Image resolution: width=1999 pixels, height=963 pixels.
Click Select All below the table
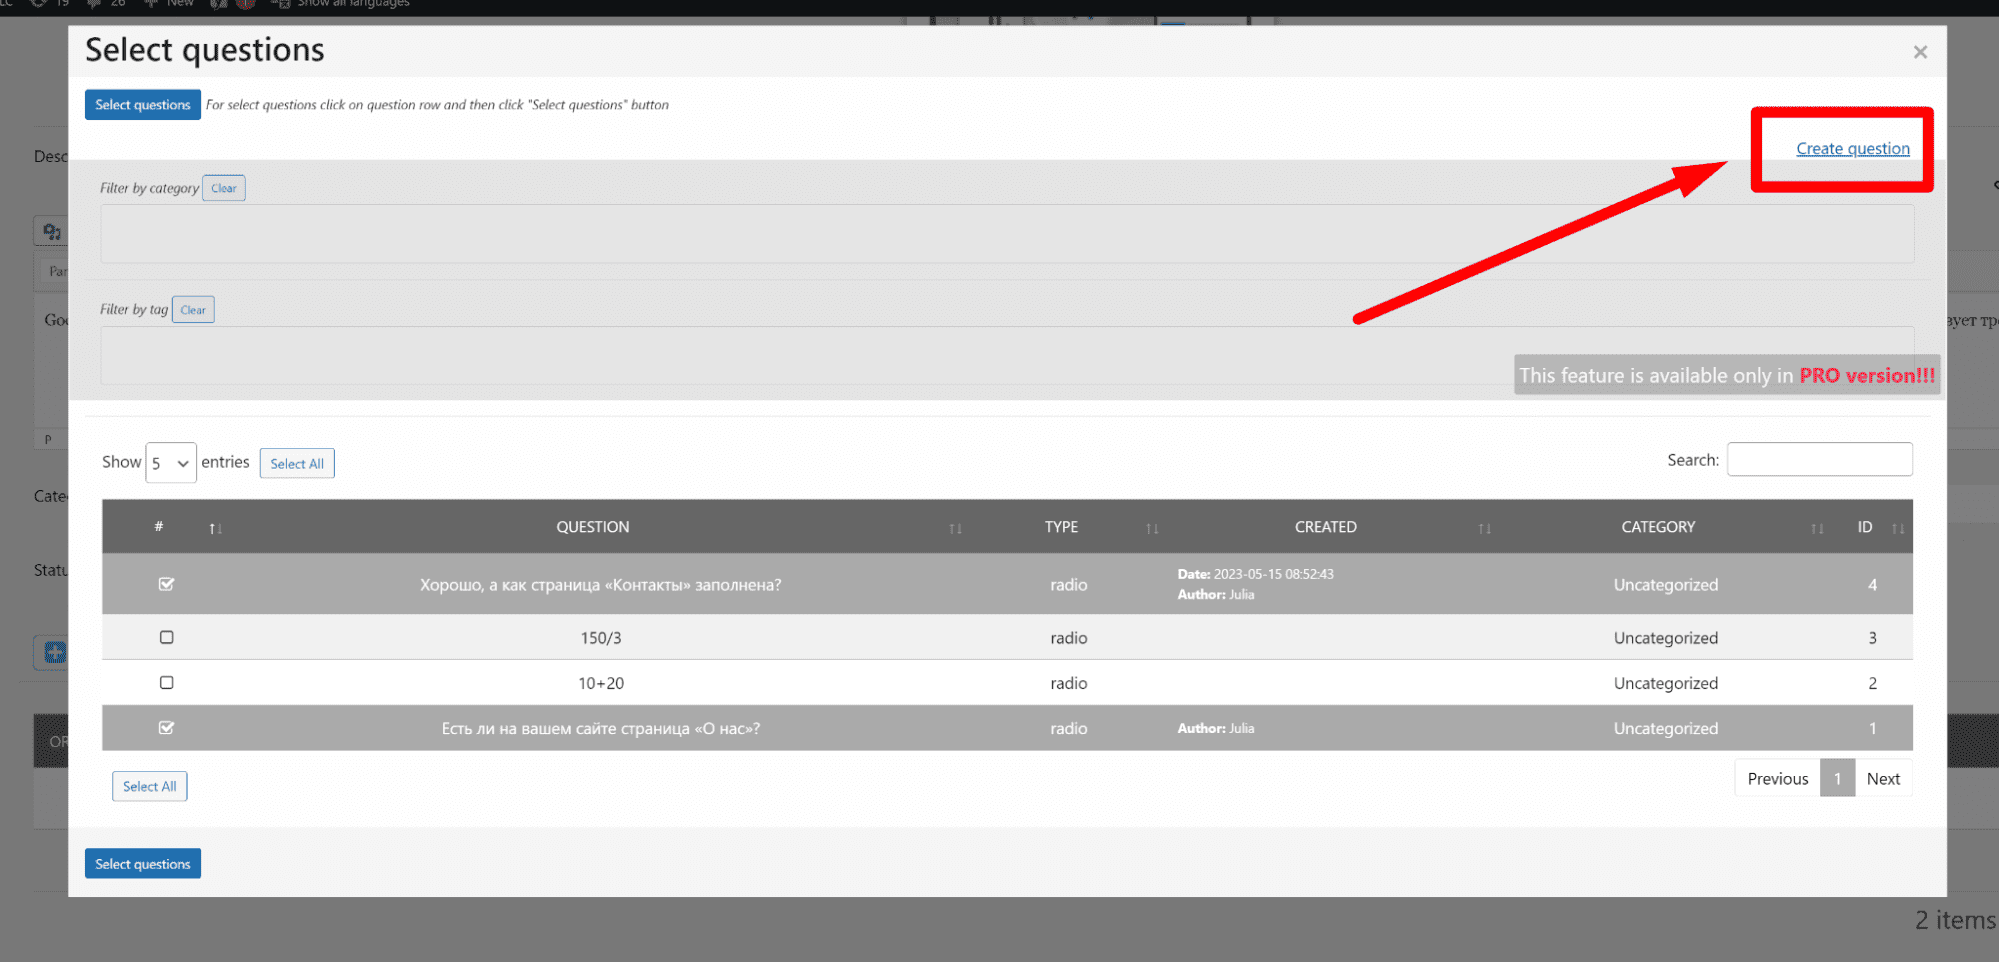(150, 787)
